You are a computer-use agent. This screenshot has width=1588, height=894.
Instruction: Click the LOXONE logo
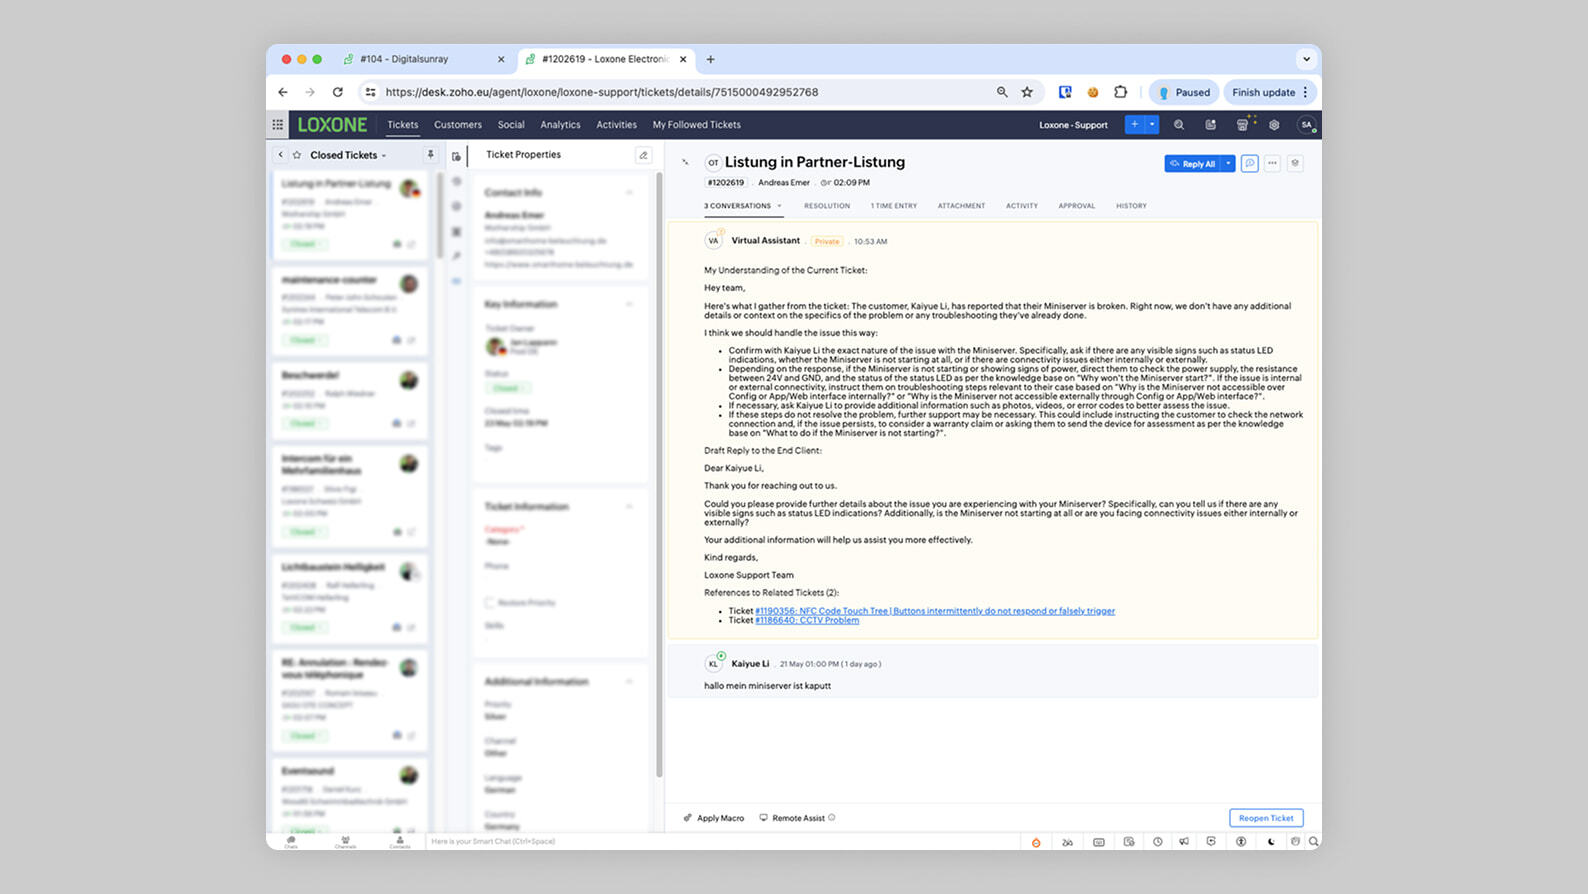click(x=332, y=125)
